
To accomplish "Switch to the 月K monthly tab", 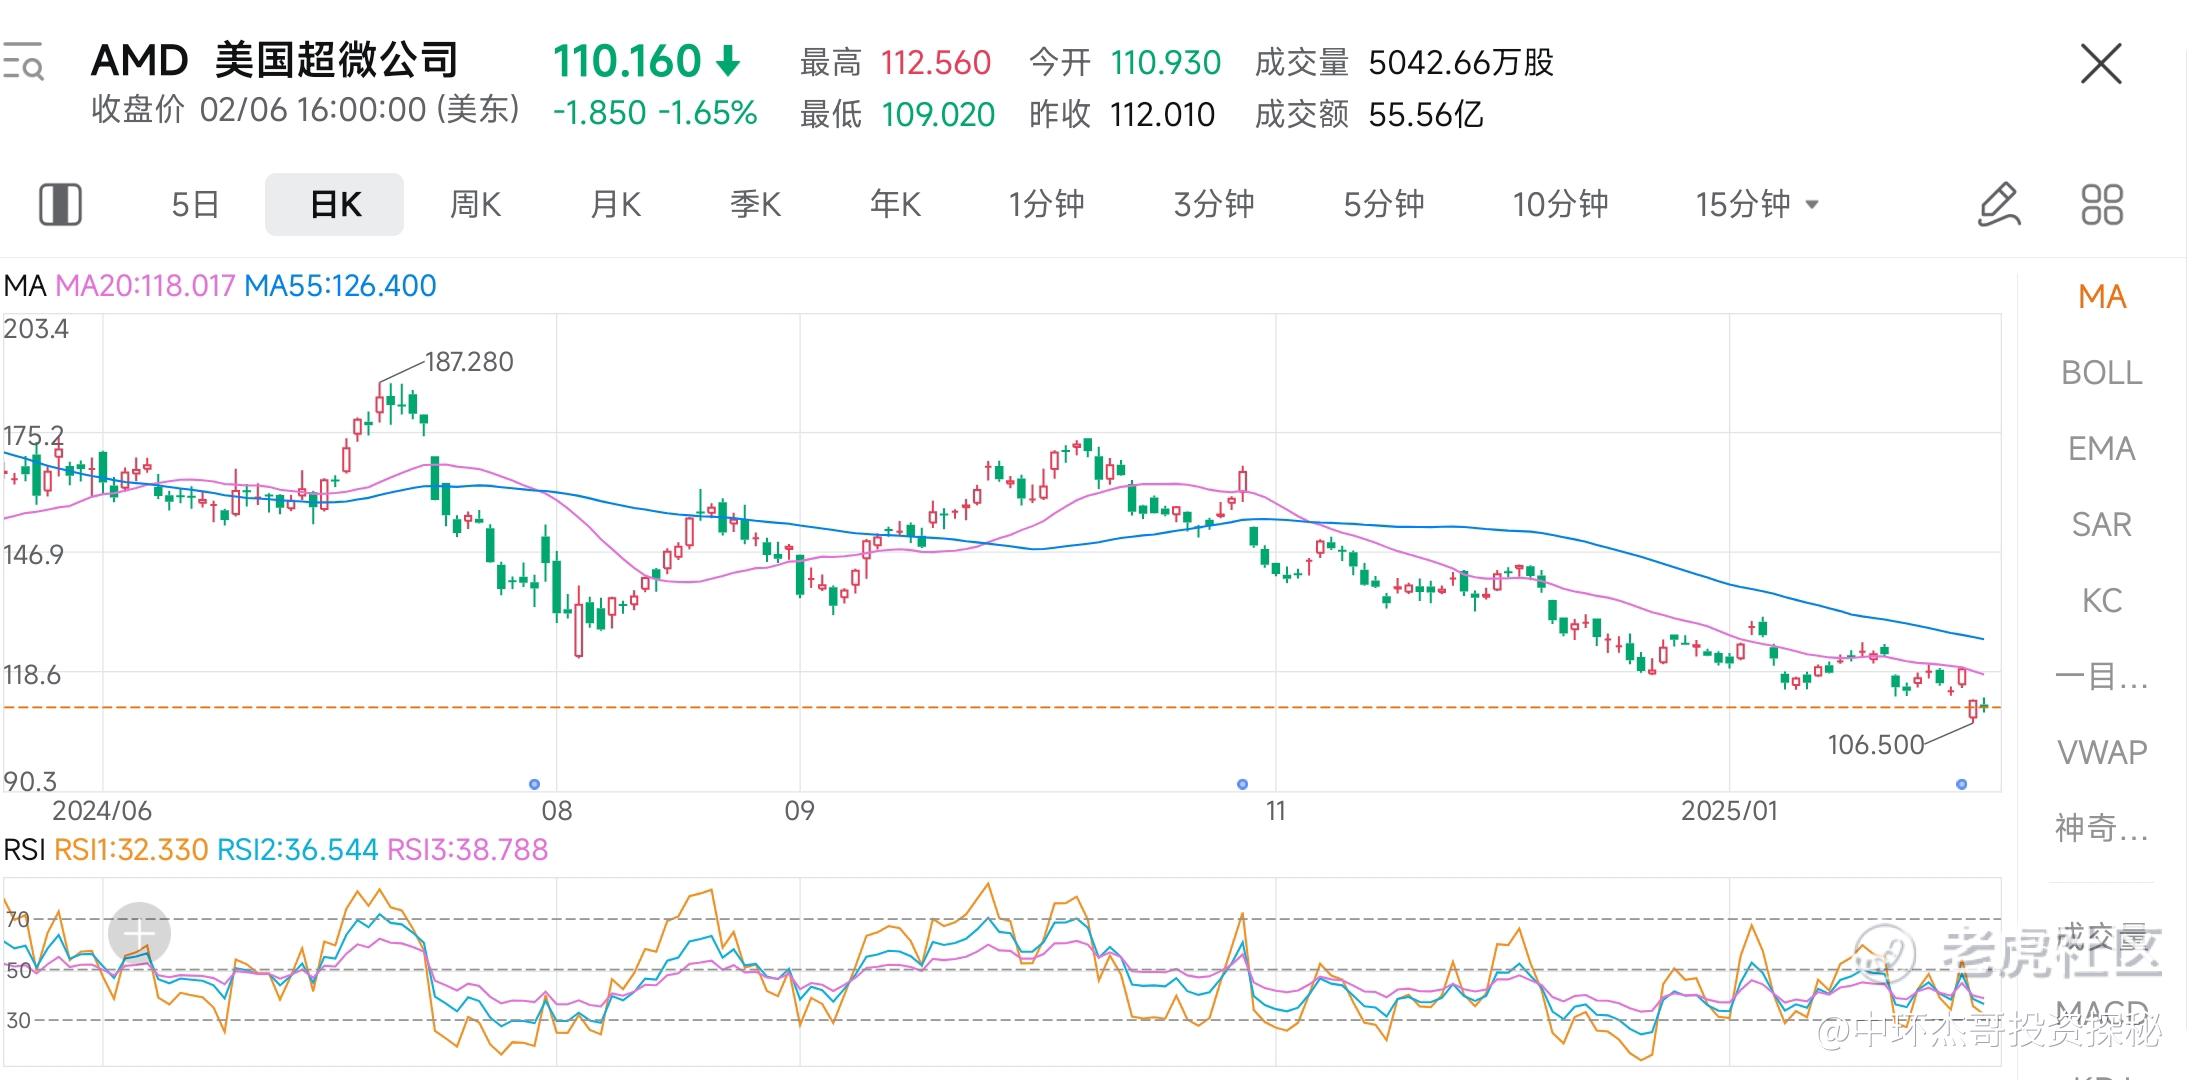I will click(615, 204).
